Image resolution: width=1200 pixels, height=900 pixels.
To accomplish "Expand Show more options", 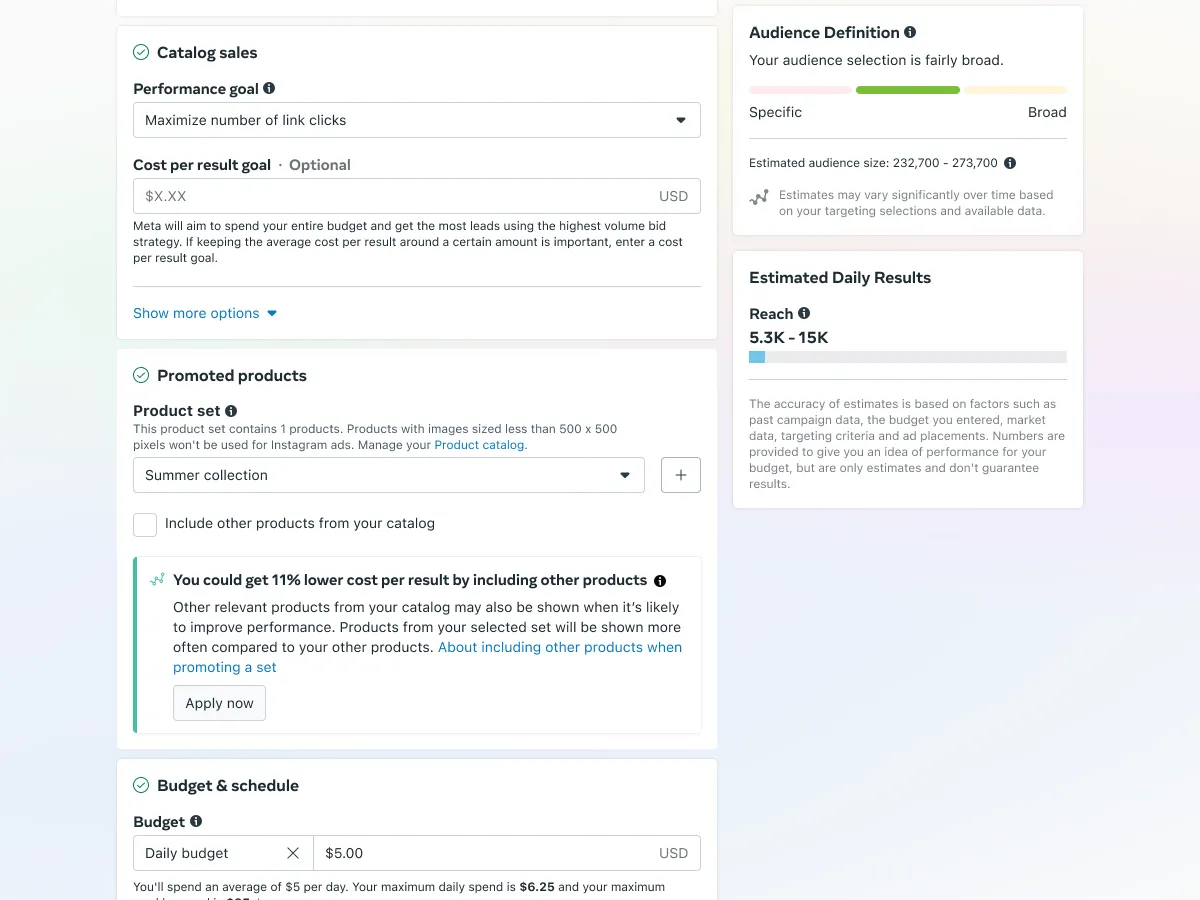I will [x=205, y=313].
